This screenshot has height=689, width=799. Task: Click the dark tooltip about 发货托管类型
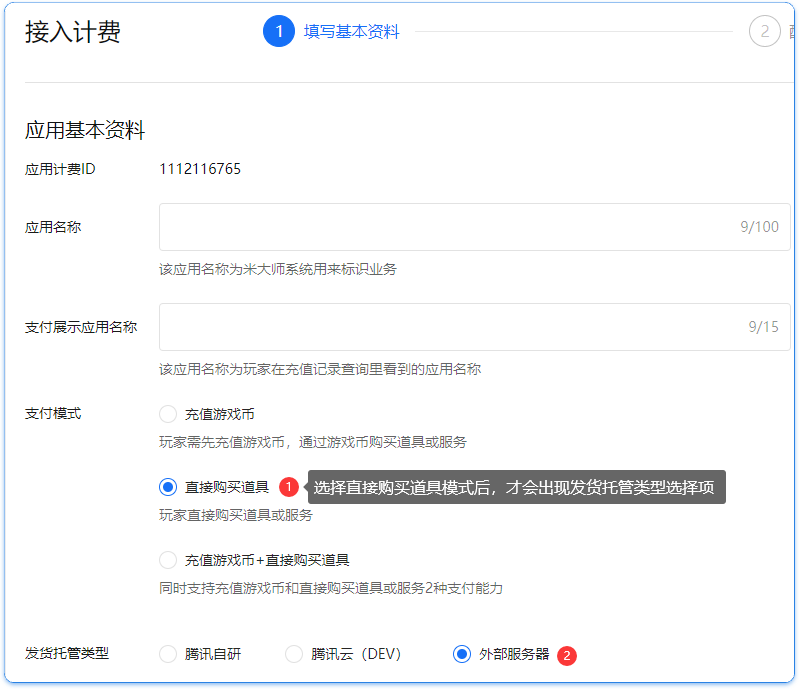click(x=515, y=487)
